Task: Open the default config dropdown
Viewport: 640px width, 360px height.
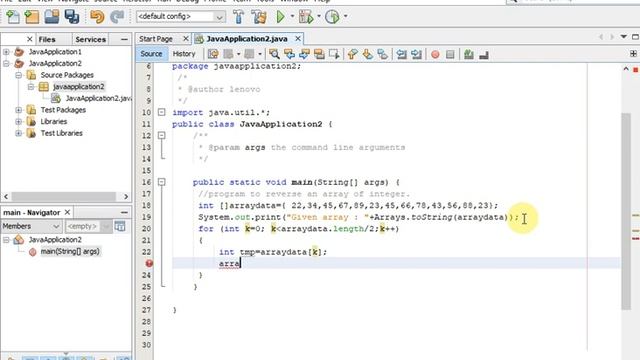Action: [x=180, y=17]
